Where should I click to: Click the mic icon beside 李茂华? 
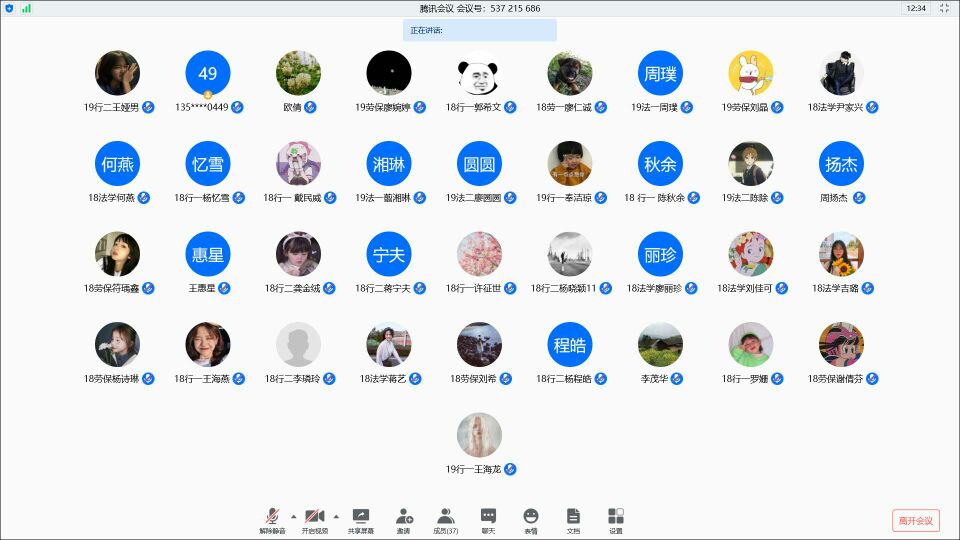click(x=677, y=379)
